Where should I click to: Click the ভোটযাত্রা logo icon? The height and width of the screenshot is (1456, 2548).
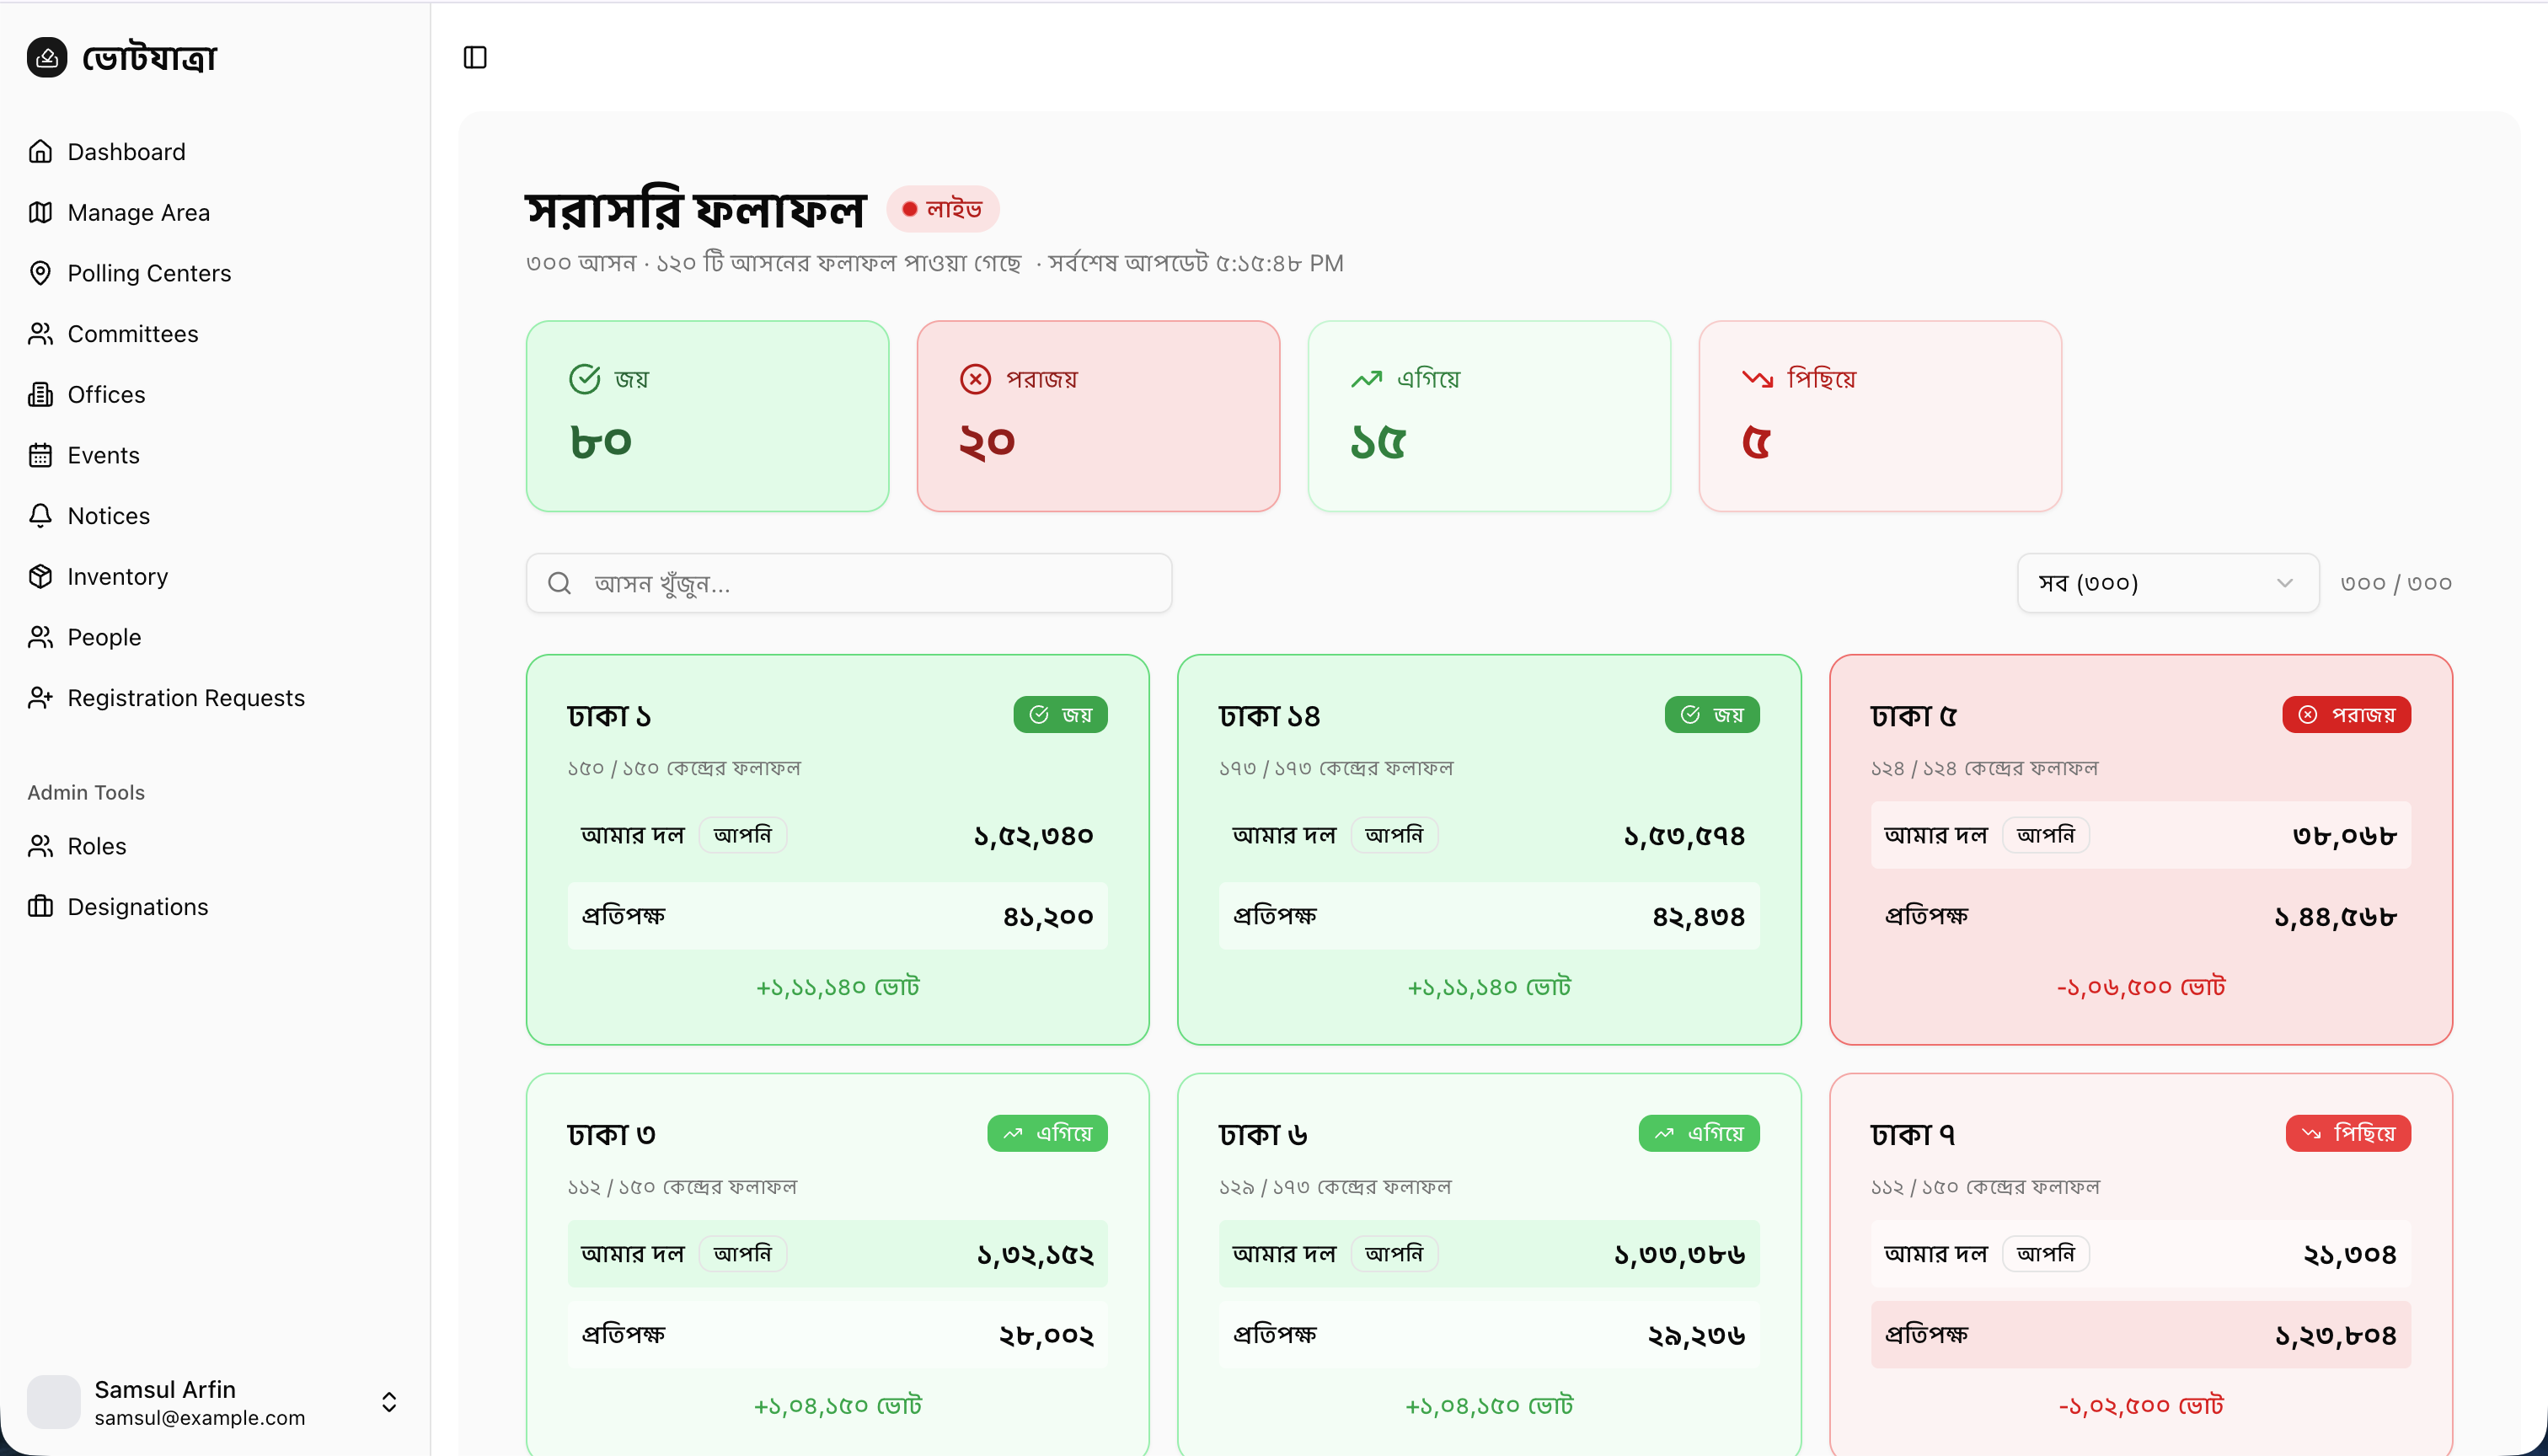click(47, 58)
